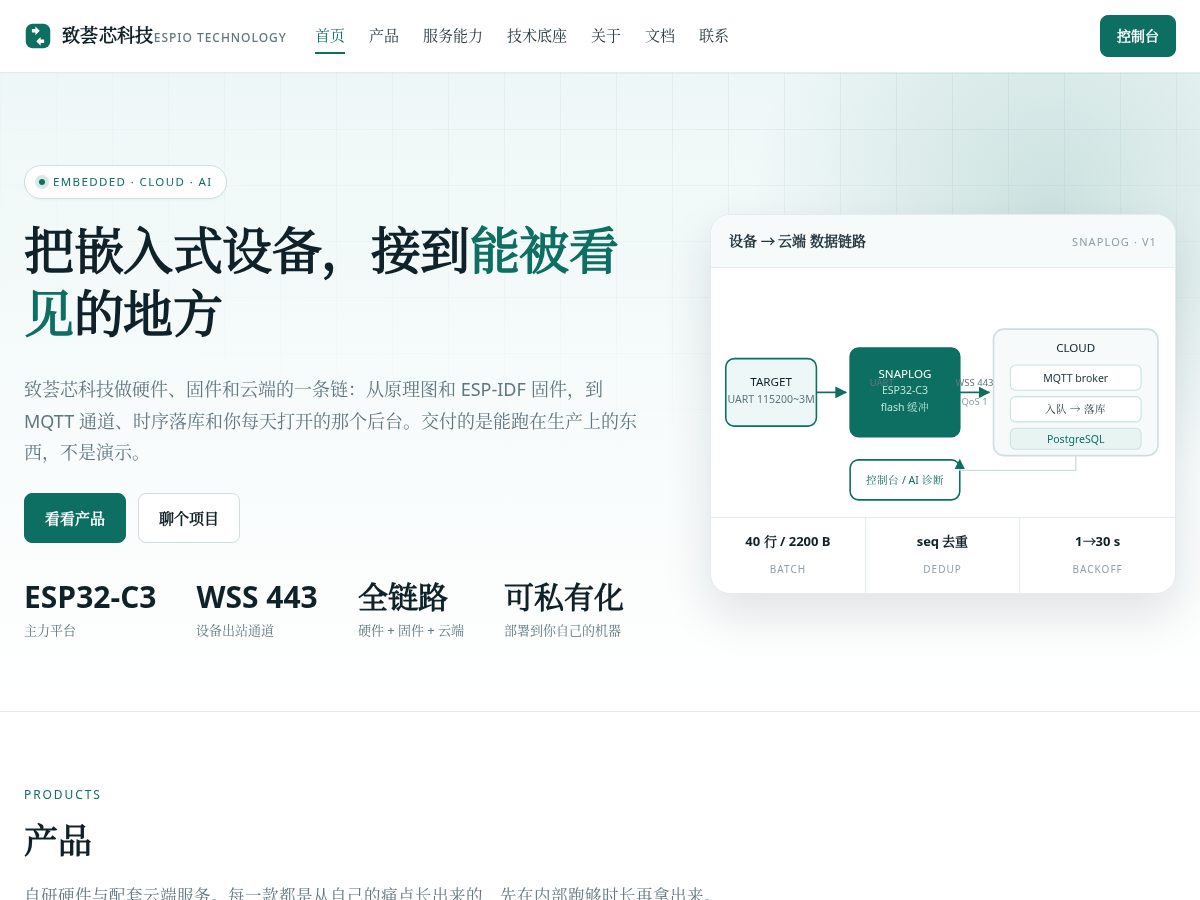
Task: Open 服务能力 in the navigation
Action: (x=453, y=36)
